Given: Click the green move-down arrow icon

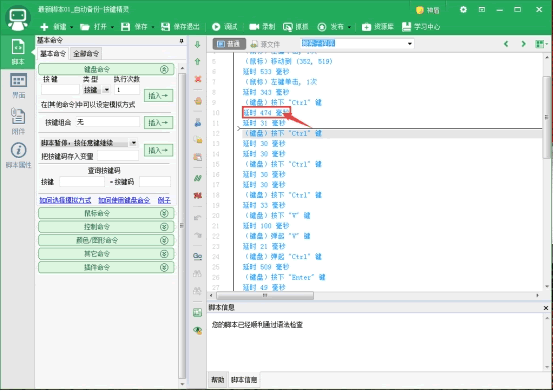Looking at the screenshot, I should click(198, 45).
